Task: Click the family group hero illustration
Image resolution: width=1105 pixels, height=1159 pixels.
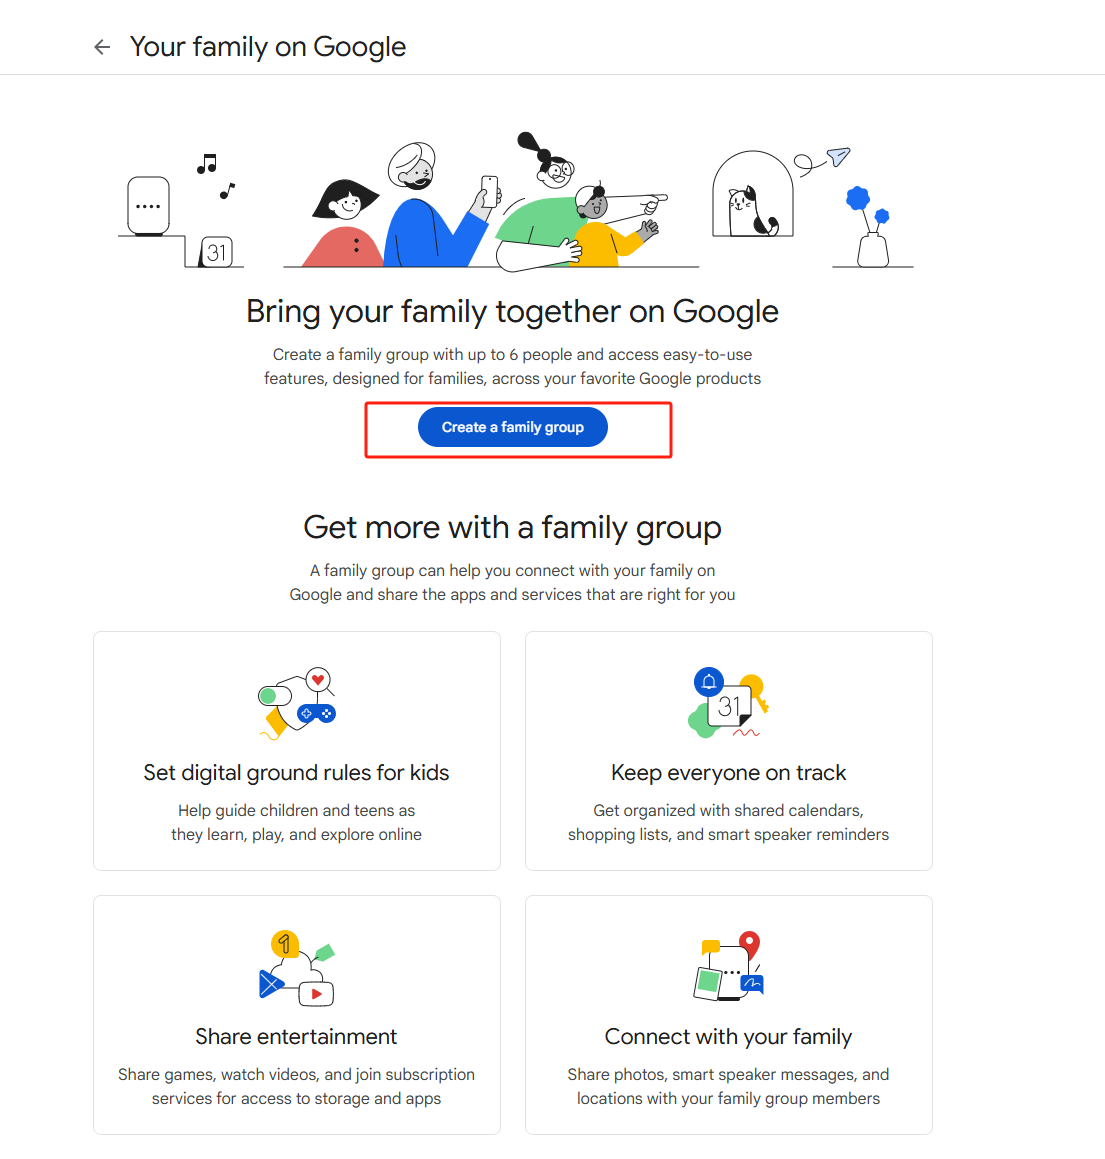Action: click(x=490, y=205)
